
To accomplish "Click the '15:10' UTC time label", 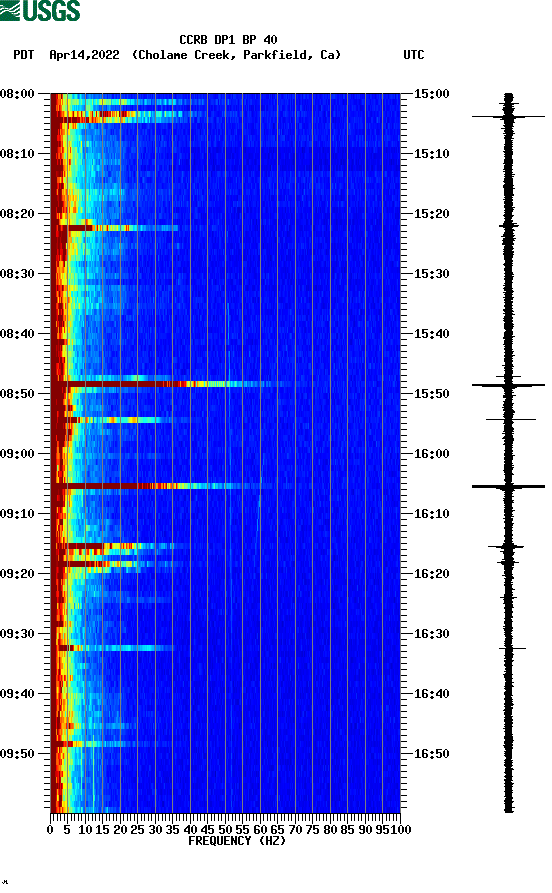I will 431,154.
